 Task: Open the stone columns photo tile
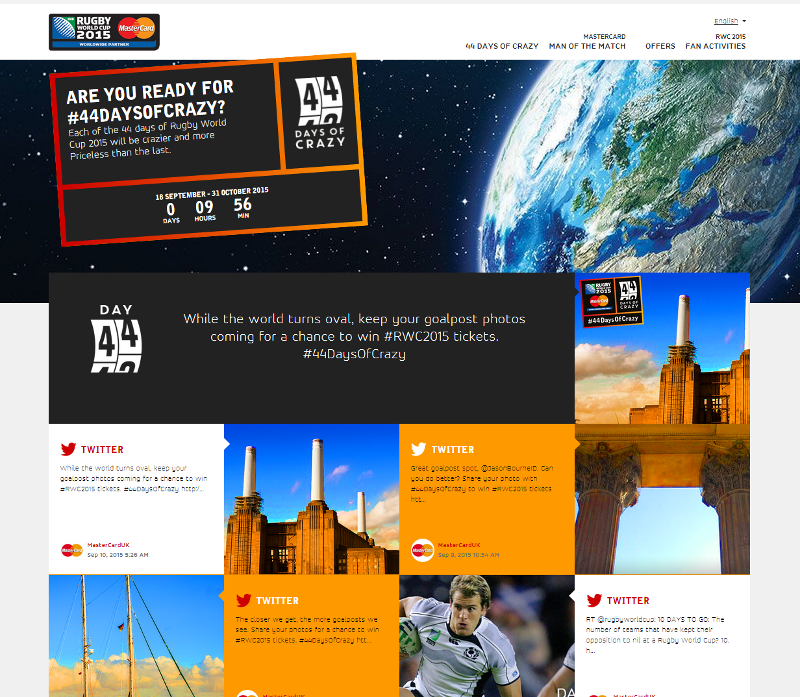[662, 499]
